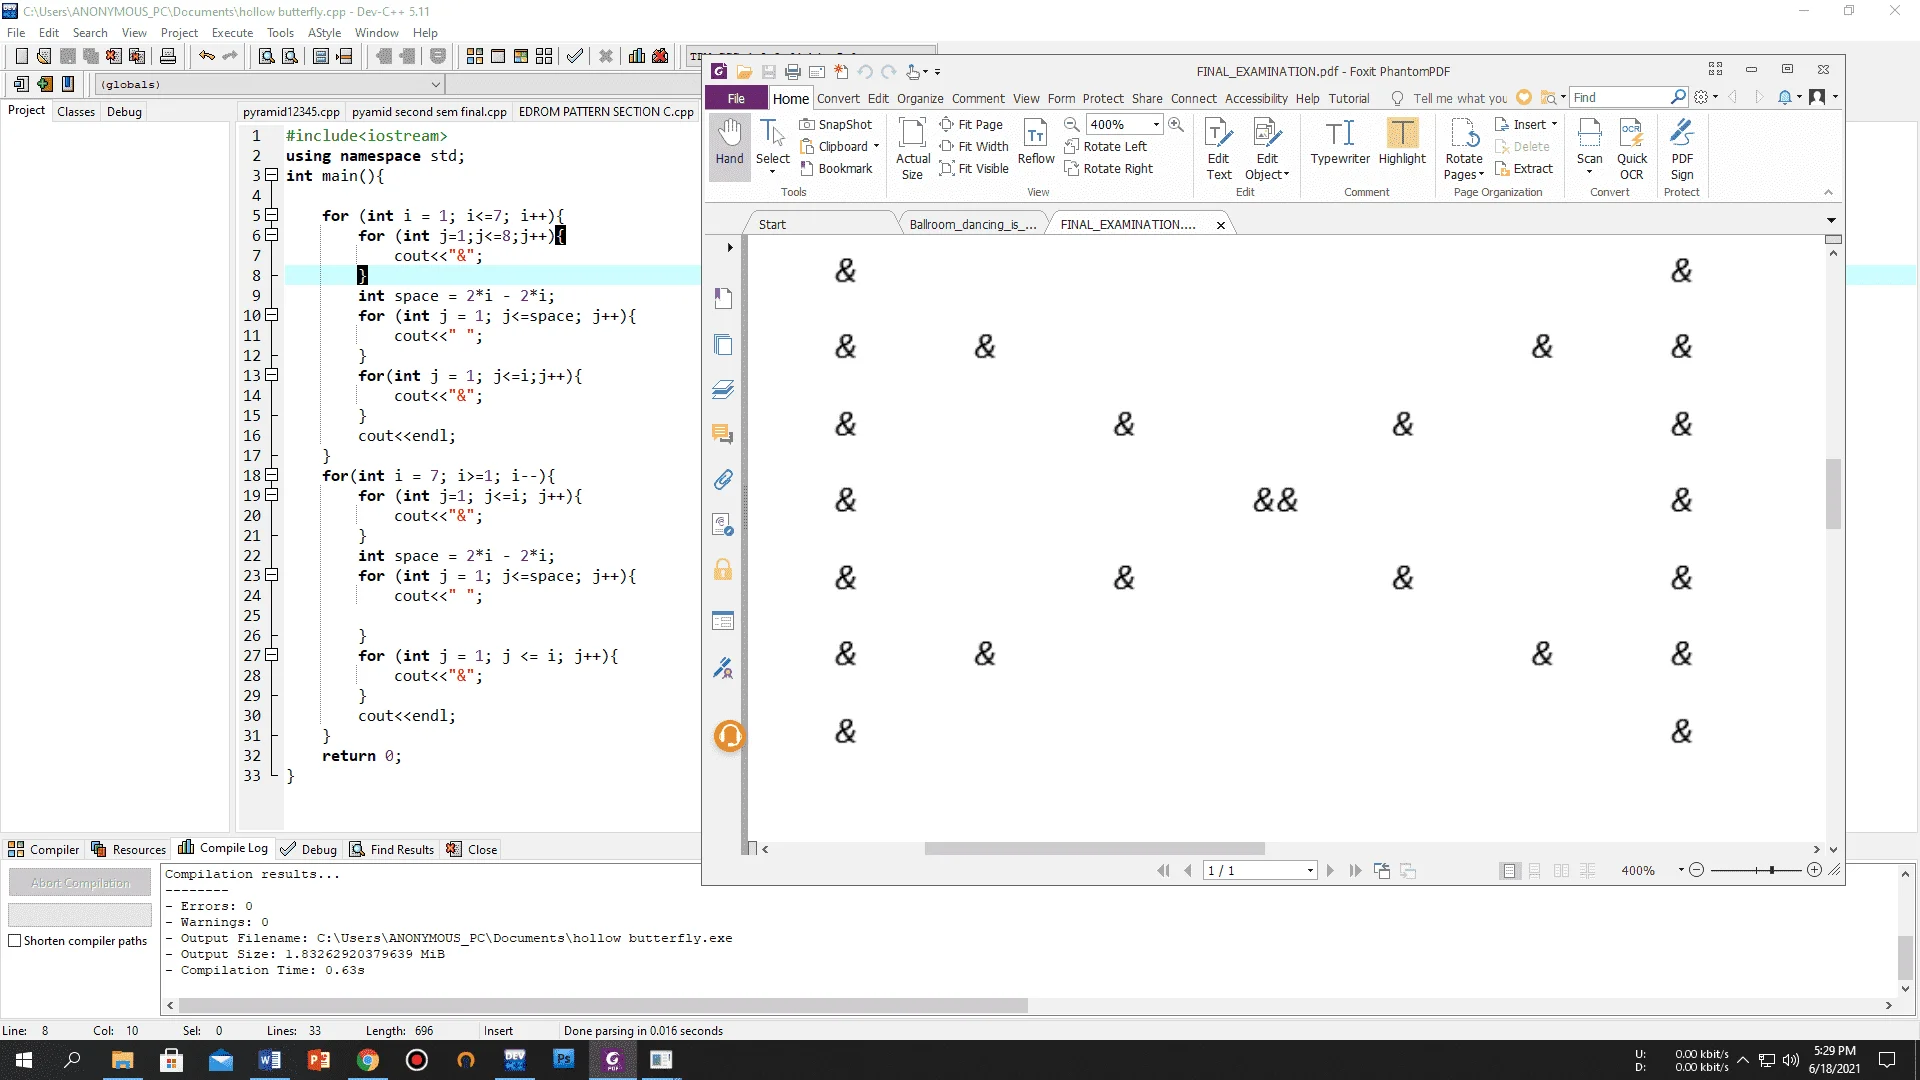Collapse the fold at code line 5
The height and width of the screenshot is (1080, 1920).
tap(271, 215)
